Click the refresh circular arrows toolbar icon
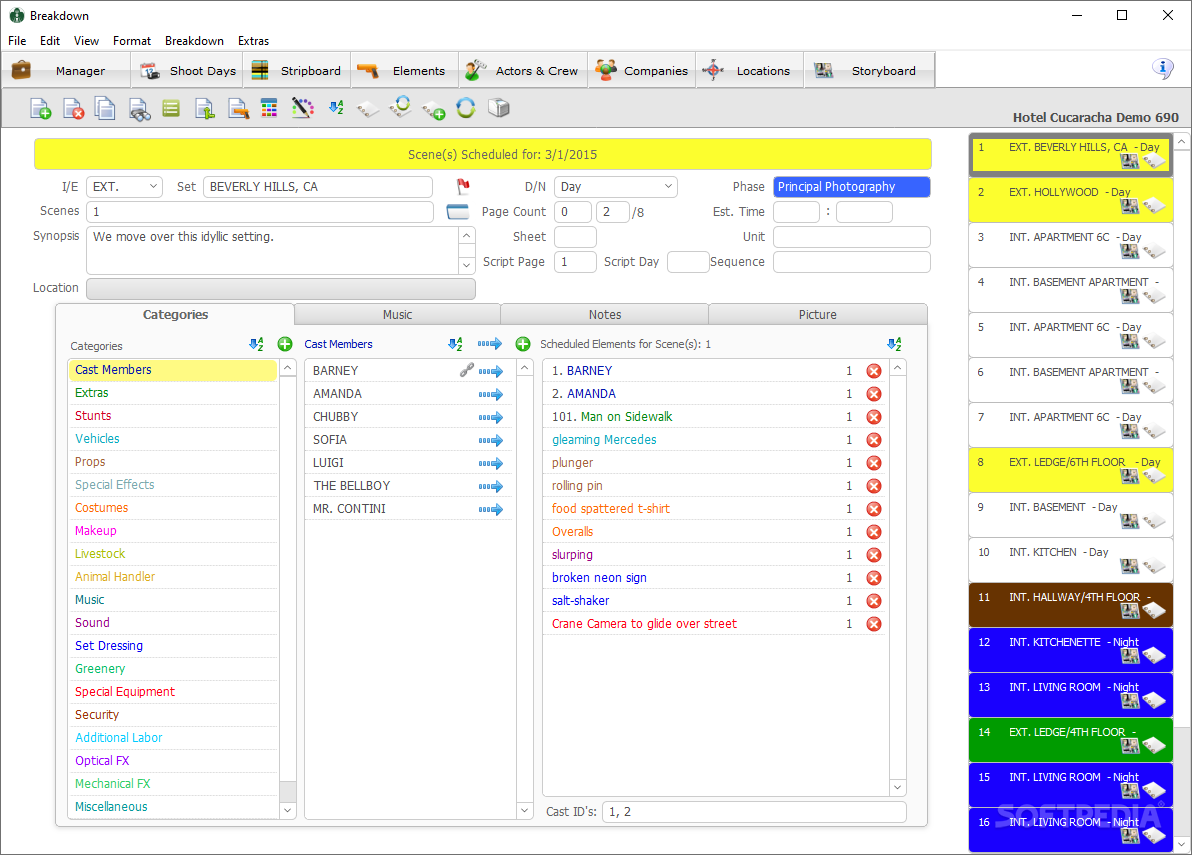 (466, 108)
